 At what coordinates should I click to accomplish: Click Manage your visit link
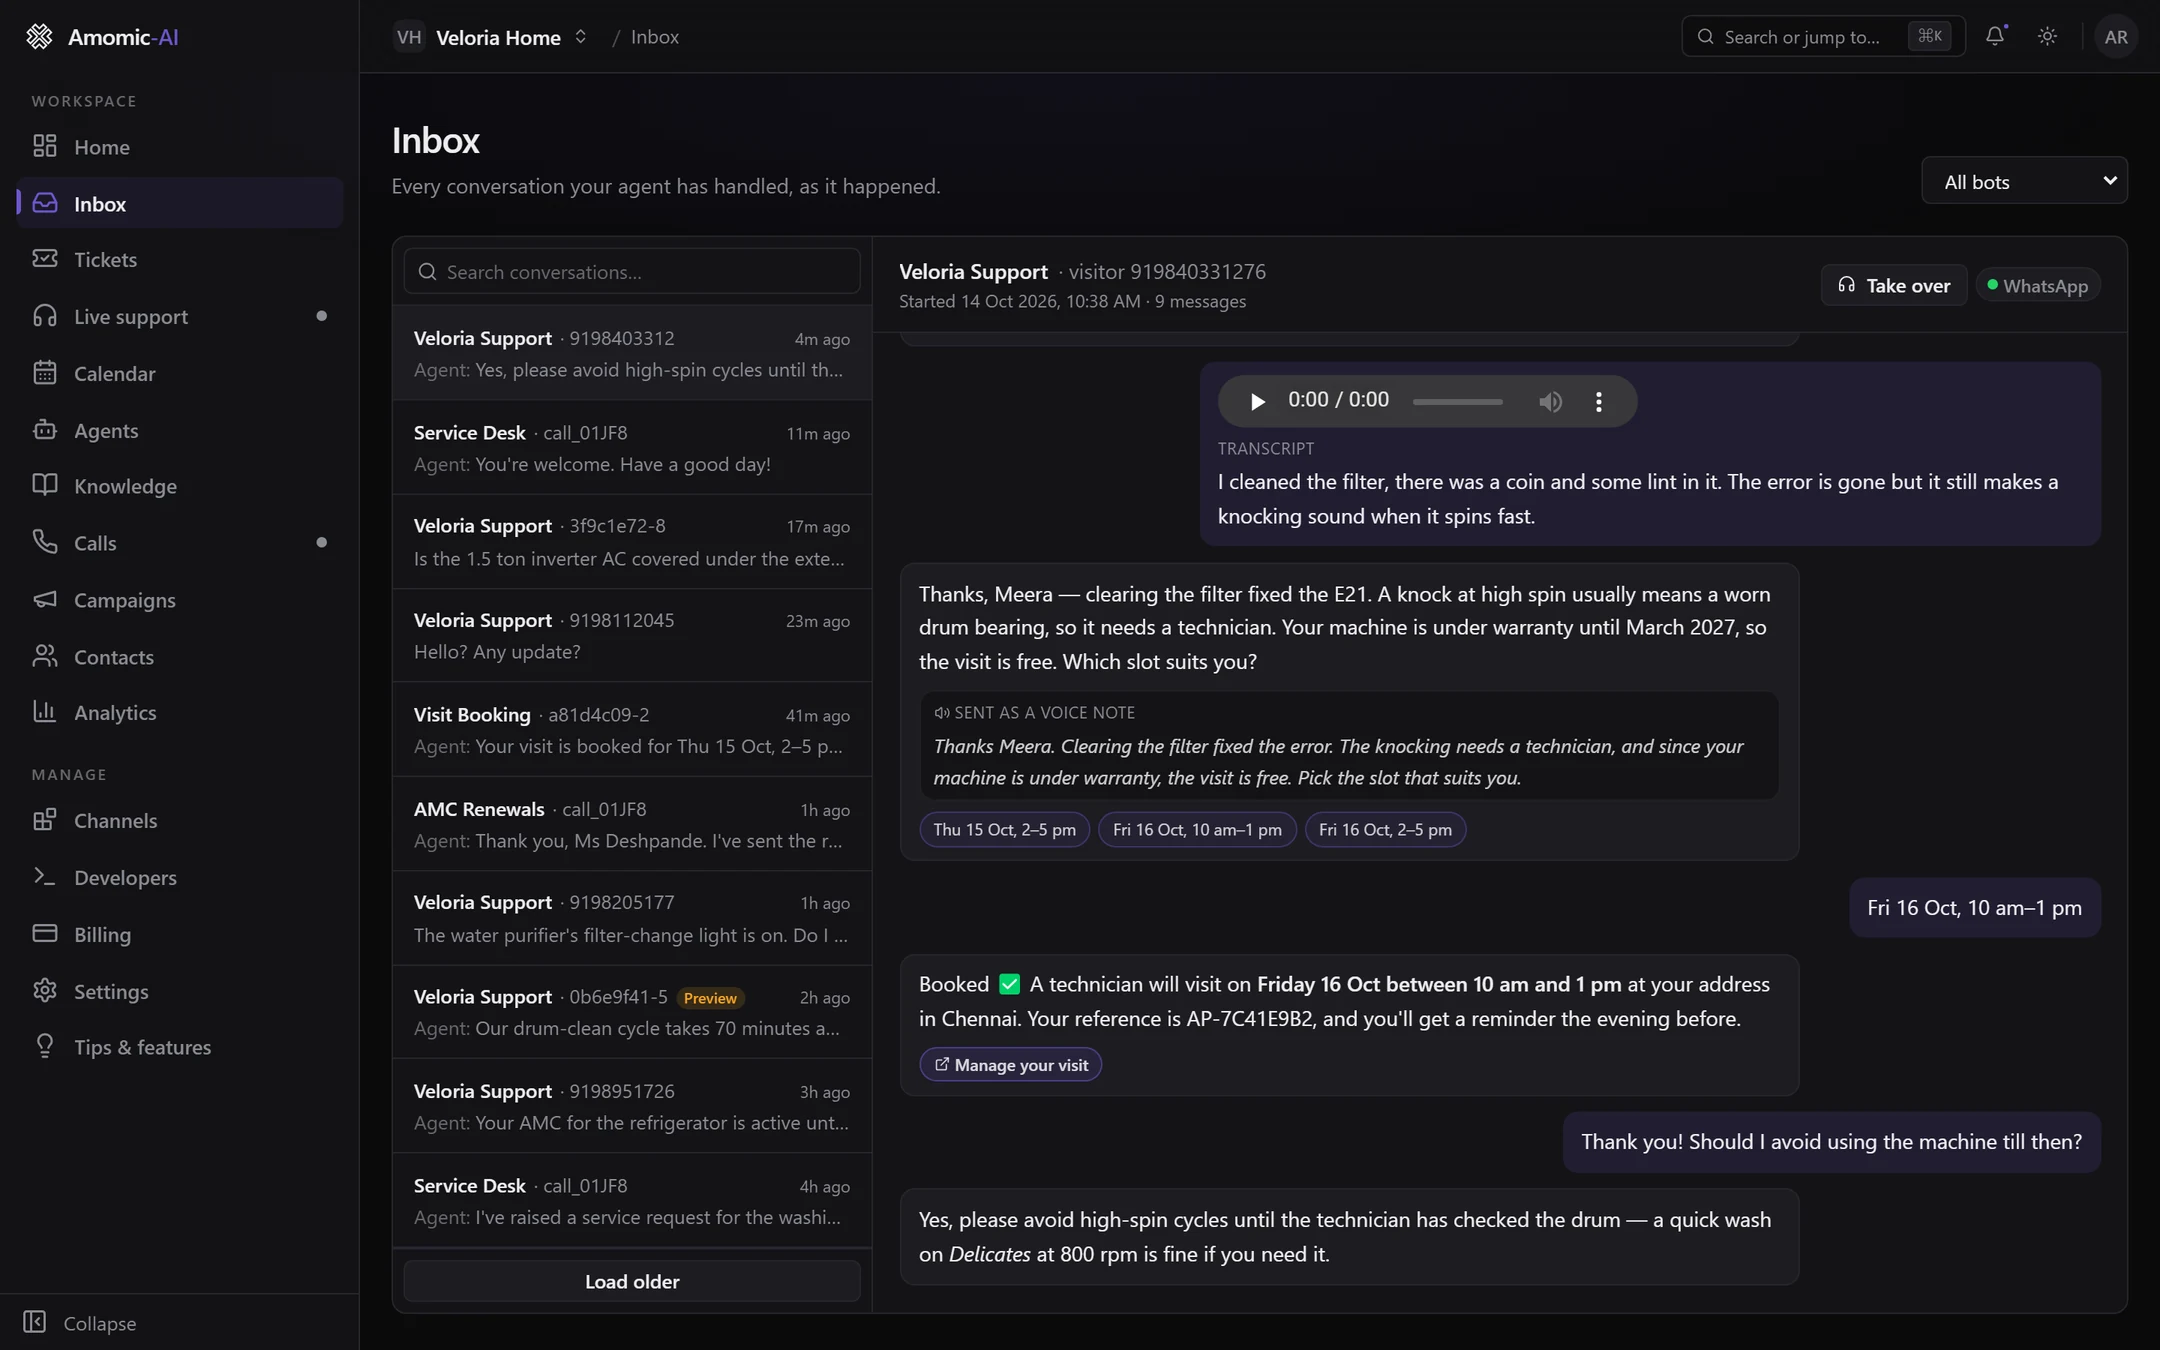click(x=1011, y=1065)
